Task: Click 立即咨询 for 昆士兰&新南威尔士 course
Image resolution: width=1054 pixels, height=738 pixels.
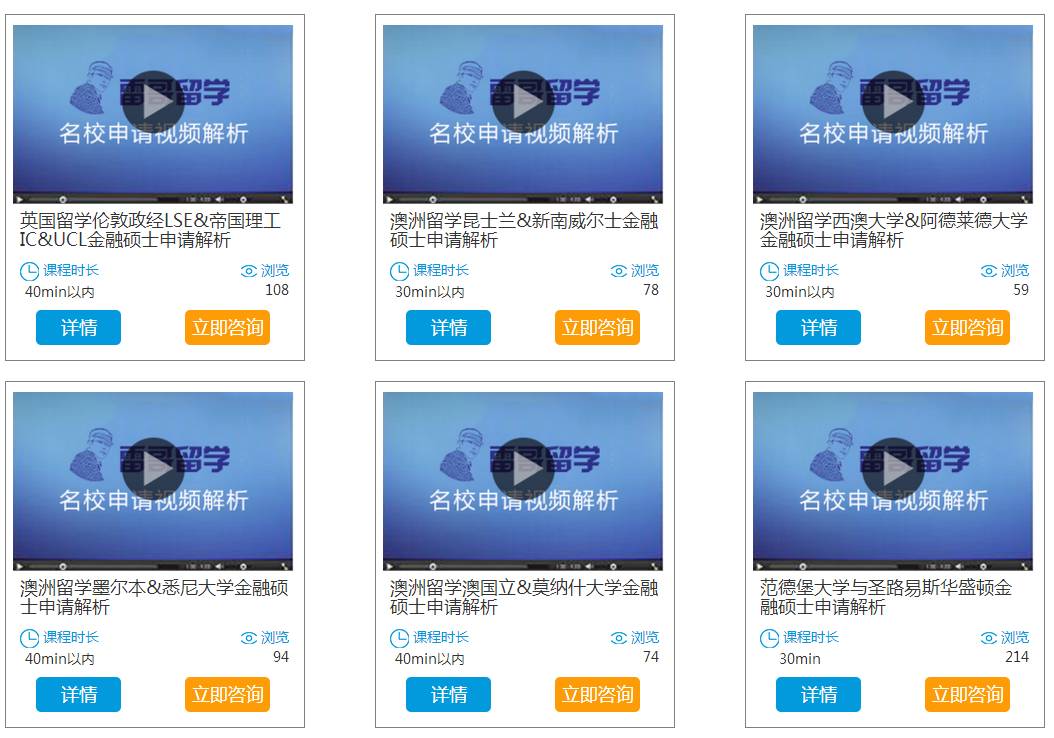Action: (598, 327)
